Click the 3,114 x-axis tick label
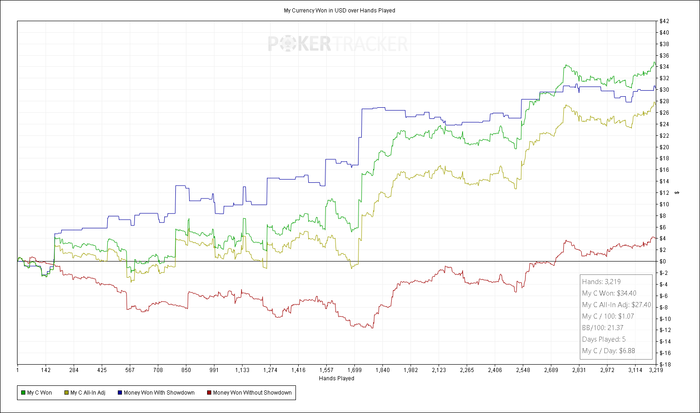 (x=635, y=370)
